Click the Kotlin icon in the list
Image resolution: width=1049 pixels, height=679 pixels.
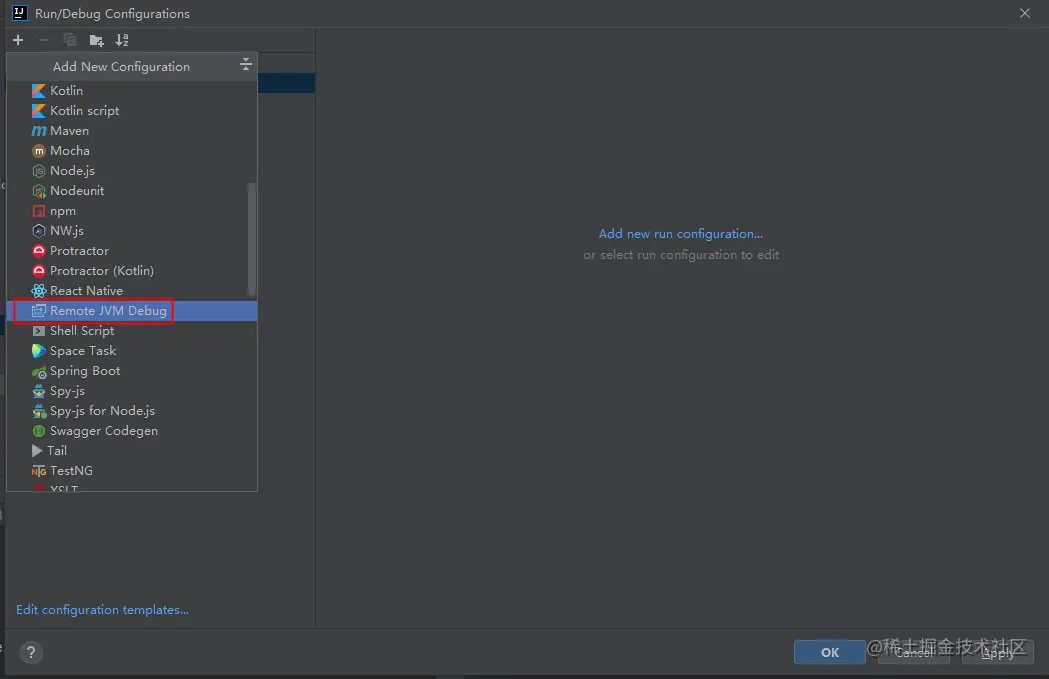point(39,90)
